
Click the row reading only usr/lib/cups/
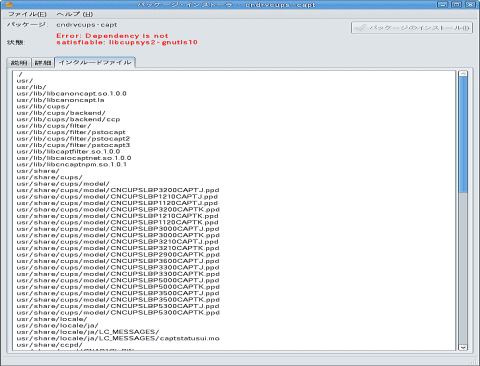(43, 106)
